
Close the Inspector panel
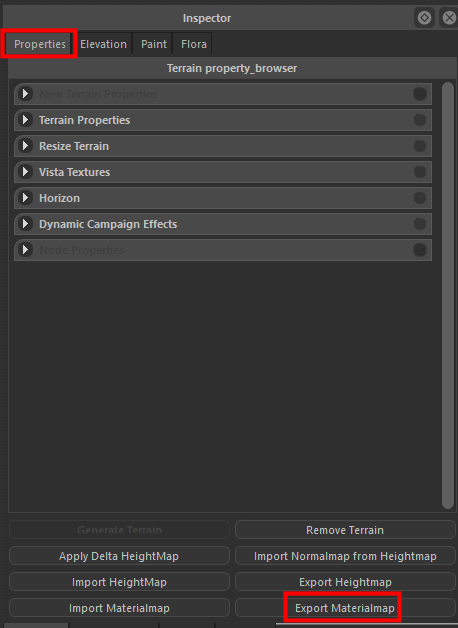(x=449, y=18)
